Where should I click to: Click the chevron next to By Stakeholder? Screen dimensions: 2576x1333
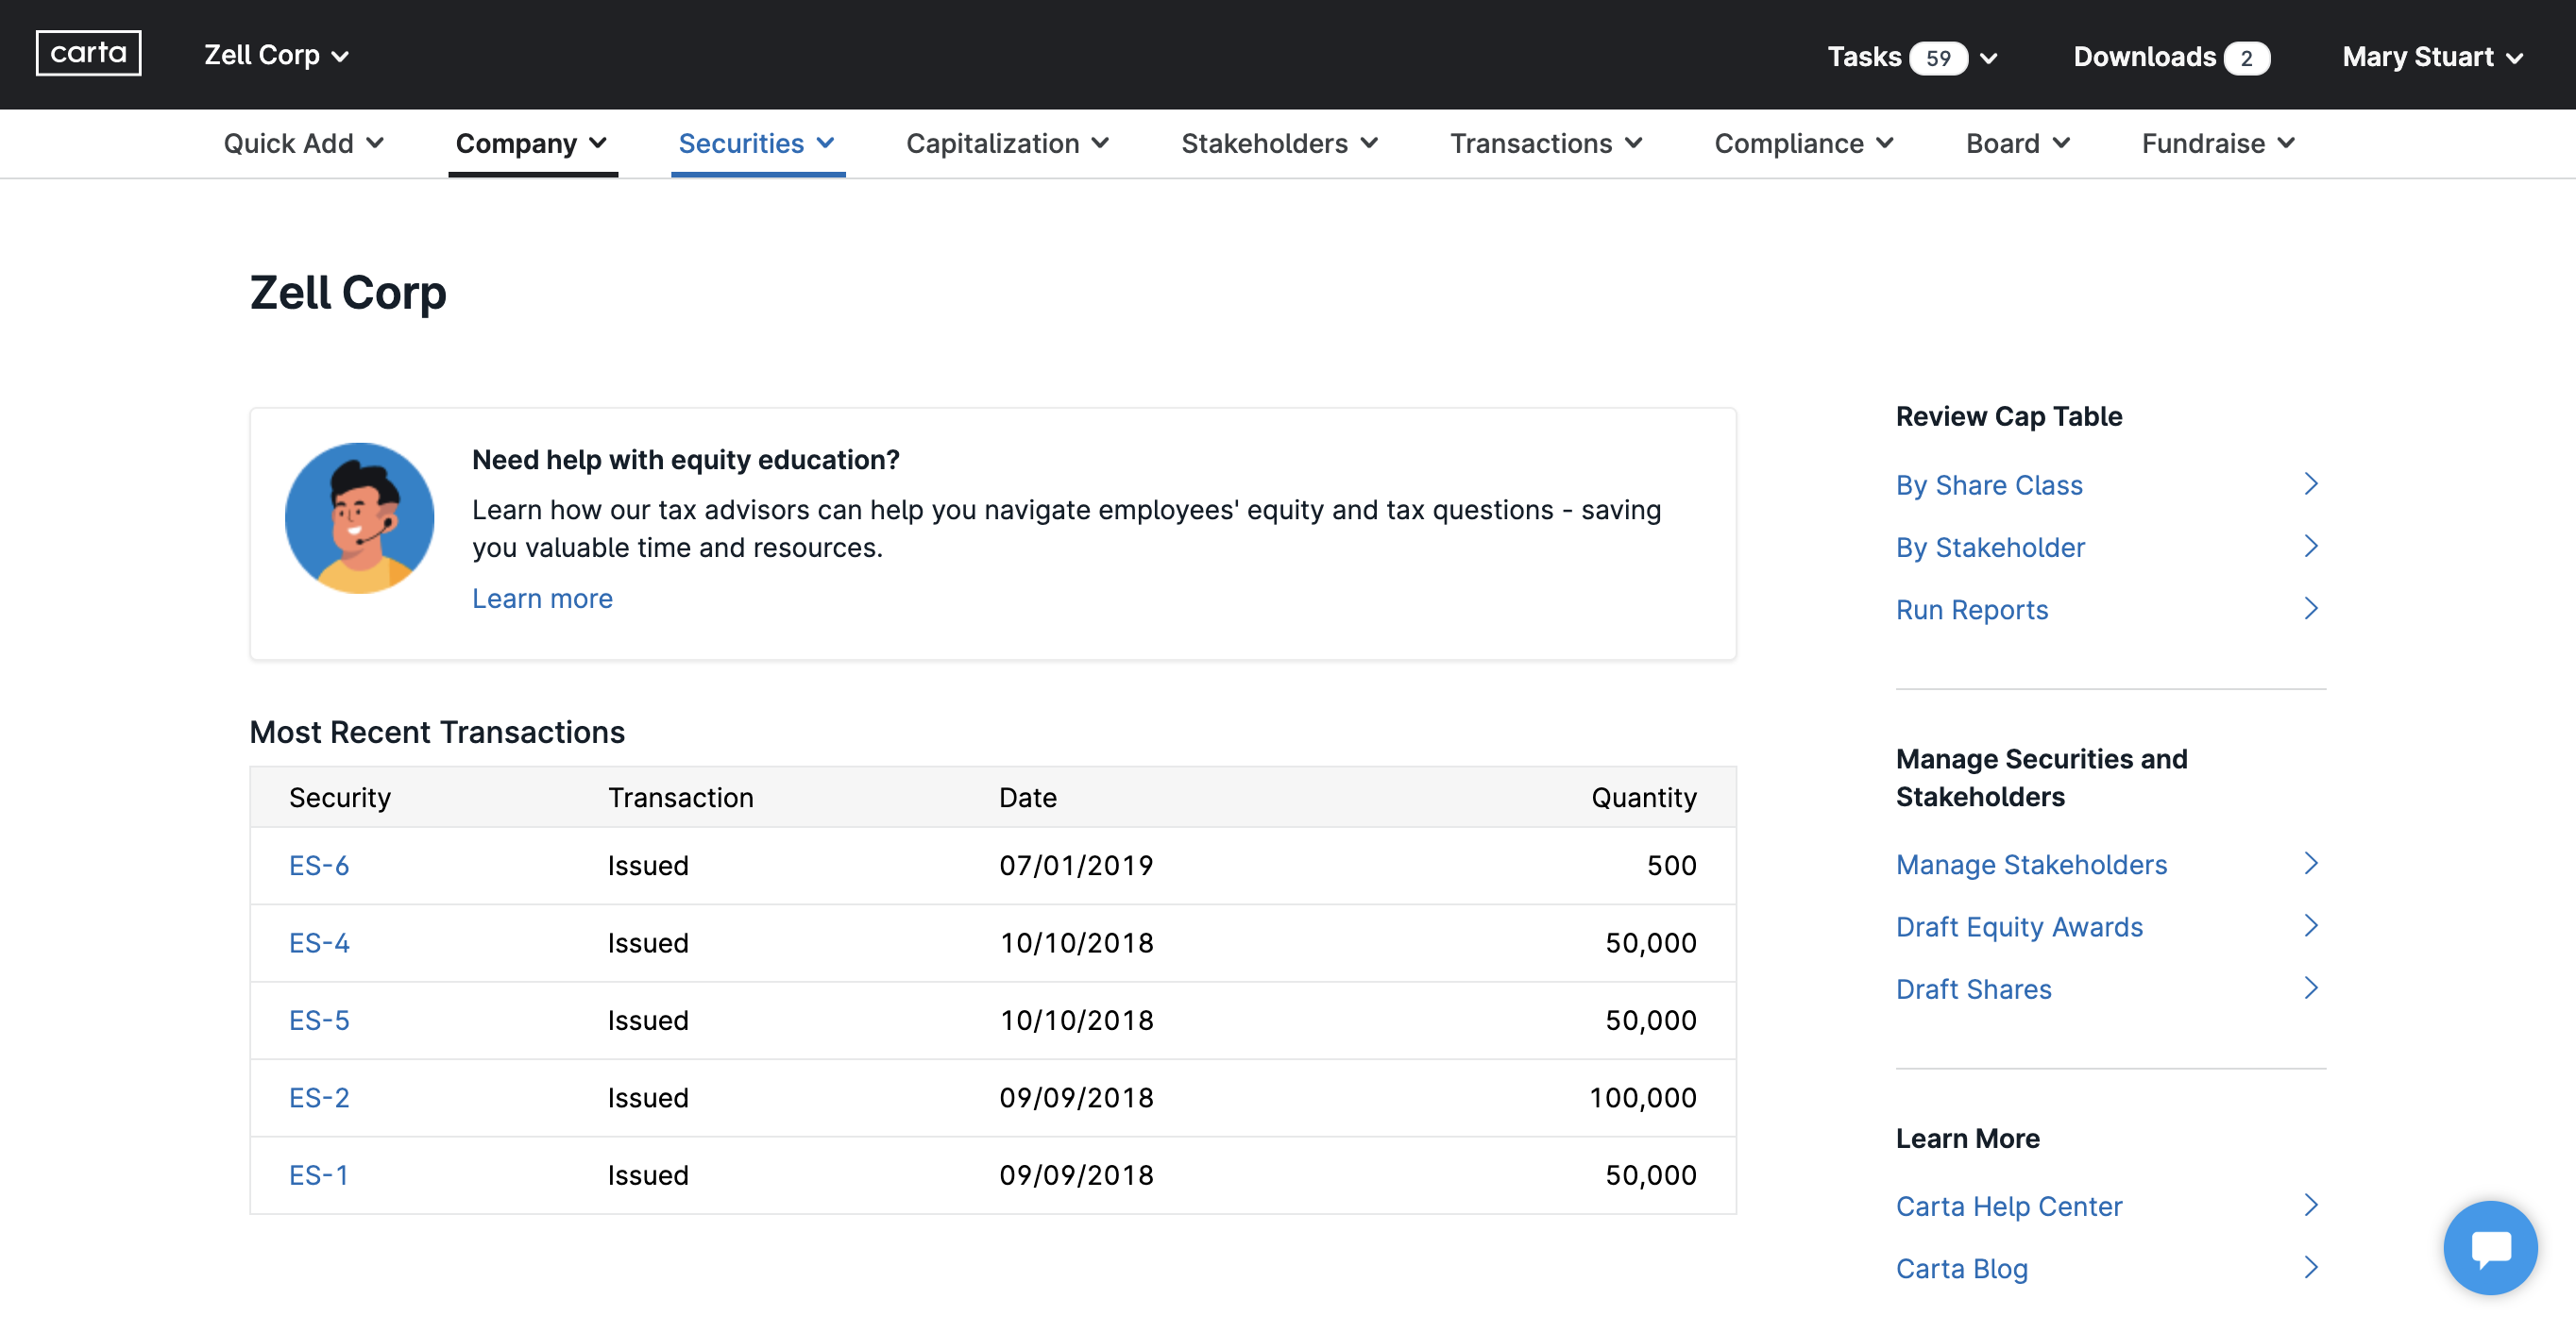tap(2310, 546)
